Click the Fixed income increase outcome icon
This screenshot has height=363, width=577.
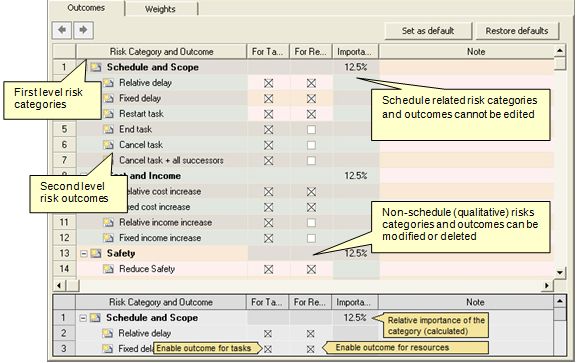pos(108,238)
